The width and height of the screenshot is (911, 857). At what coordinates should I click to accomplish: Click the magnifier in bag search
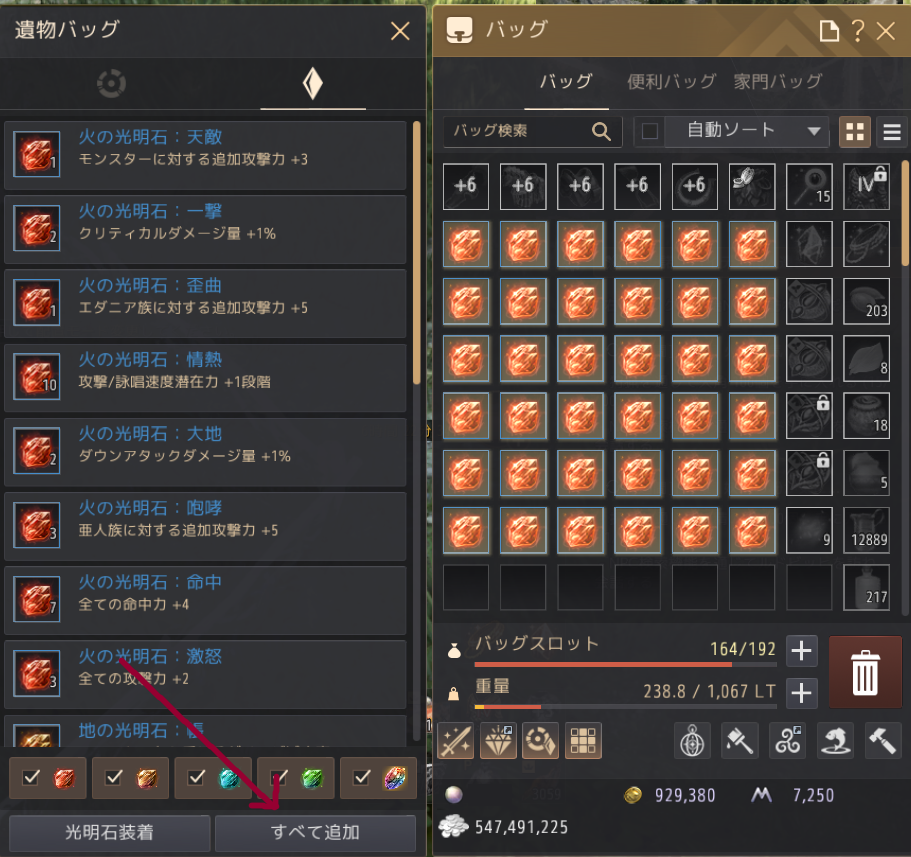601,131
